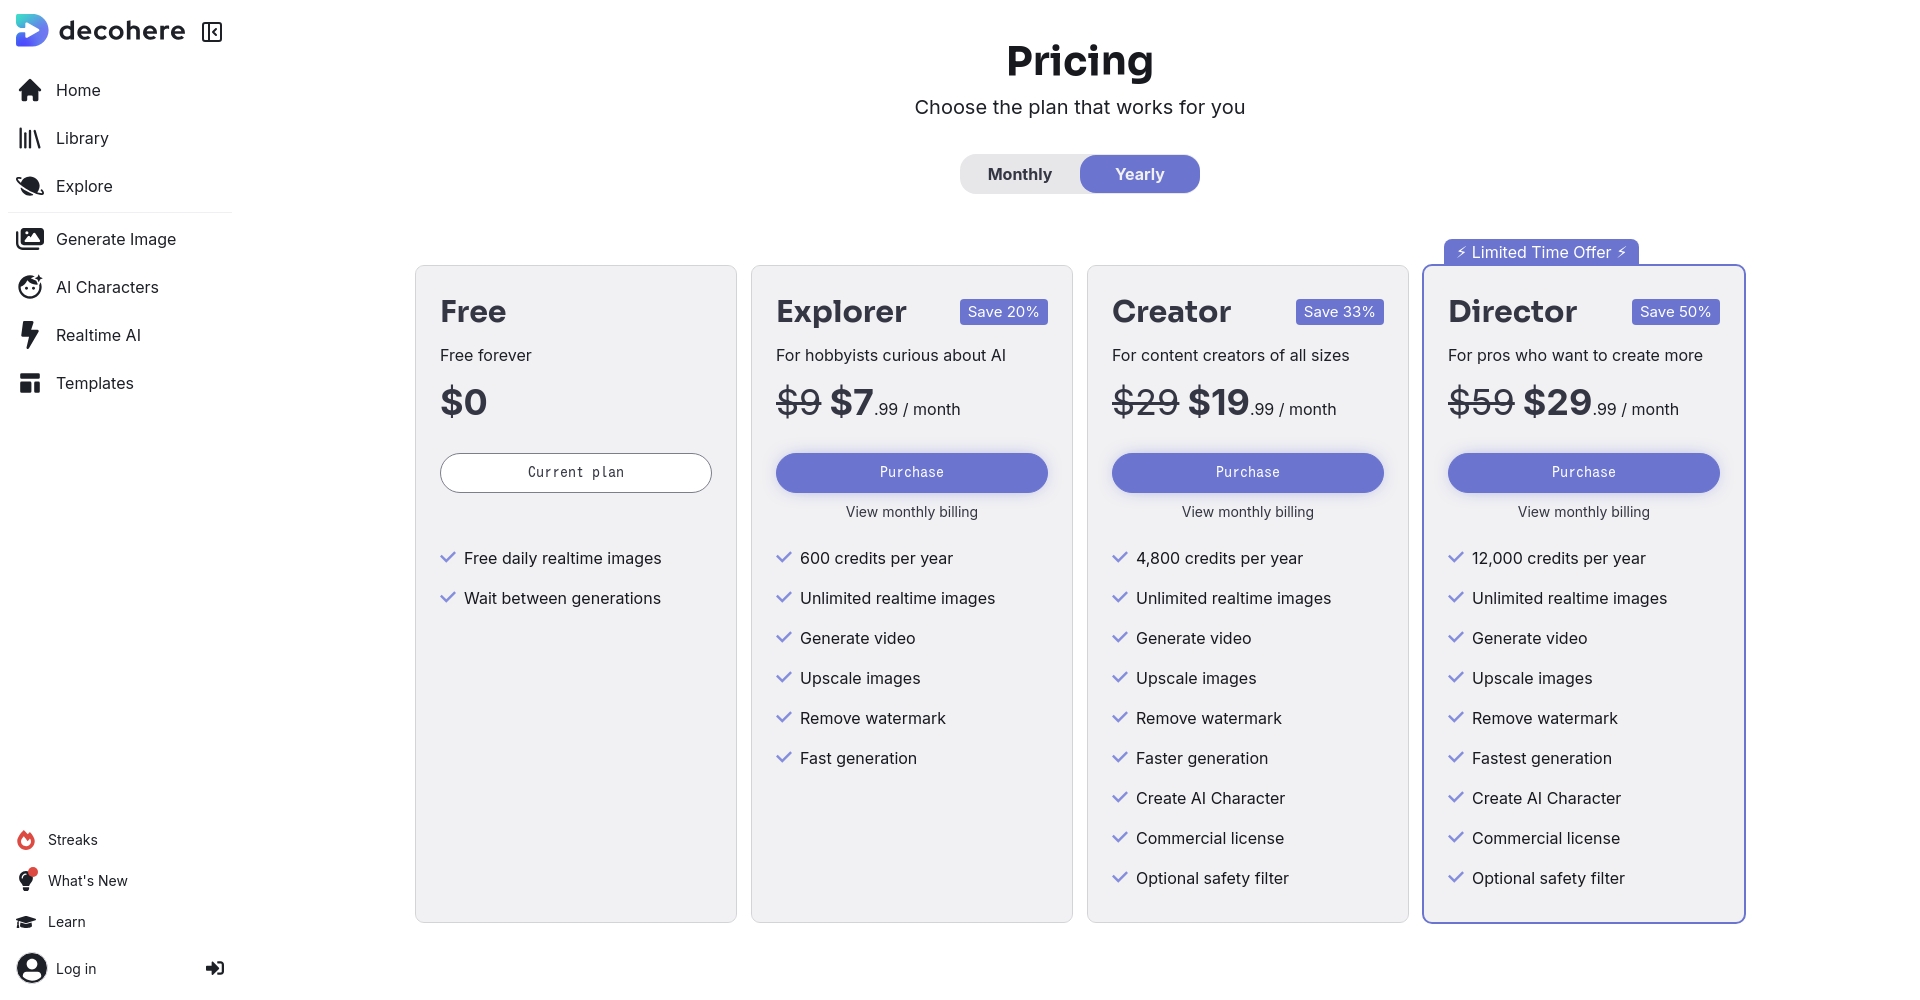Purchase the Director plan

[1583, 472]
